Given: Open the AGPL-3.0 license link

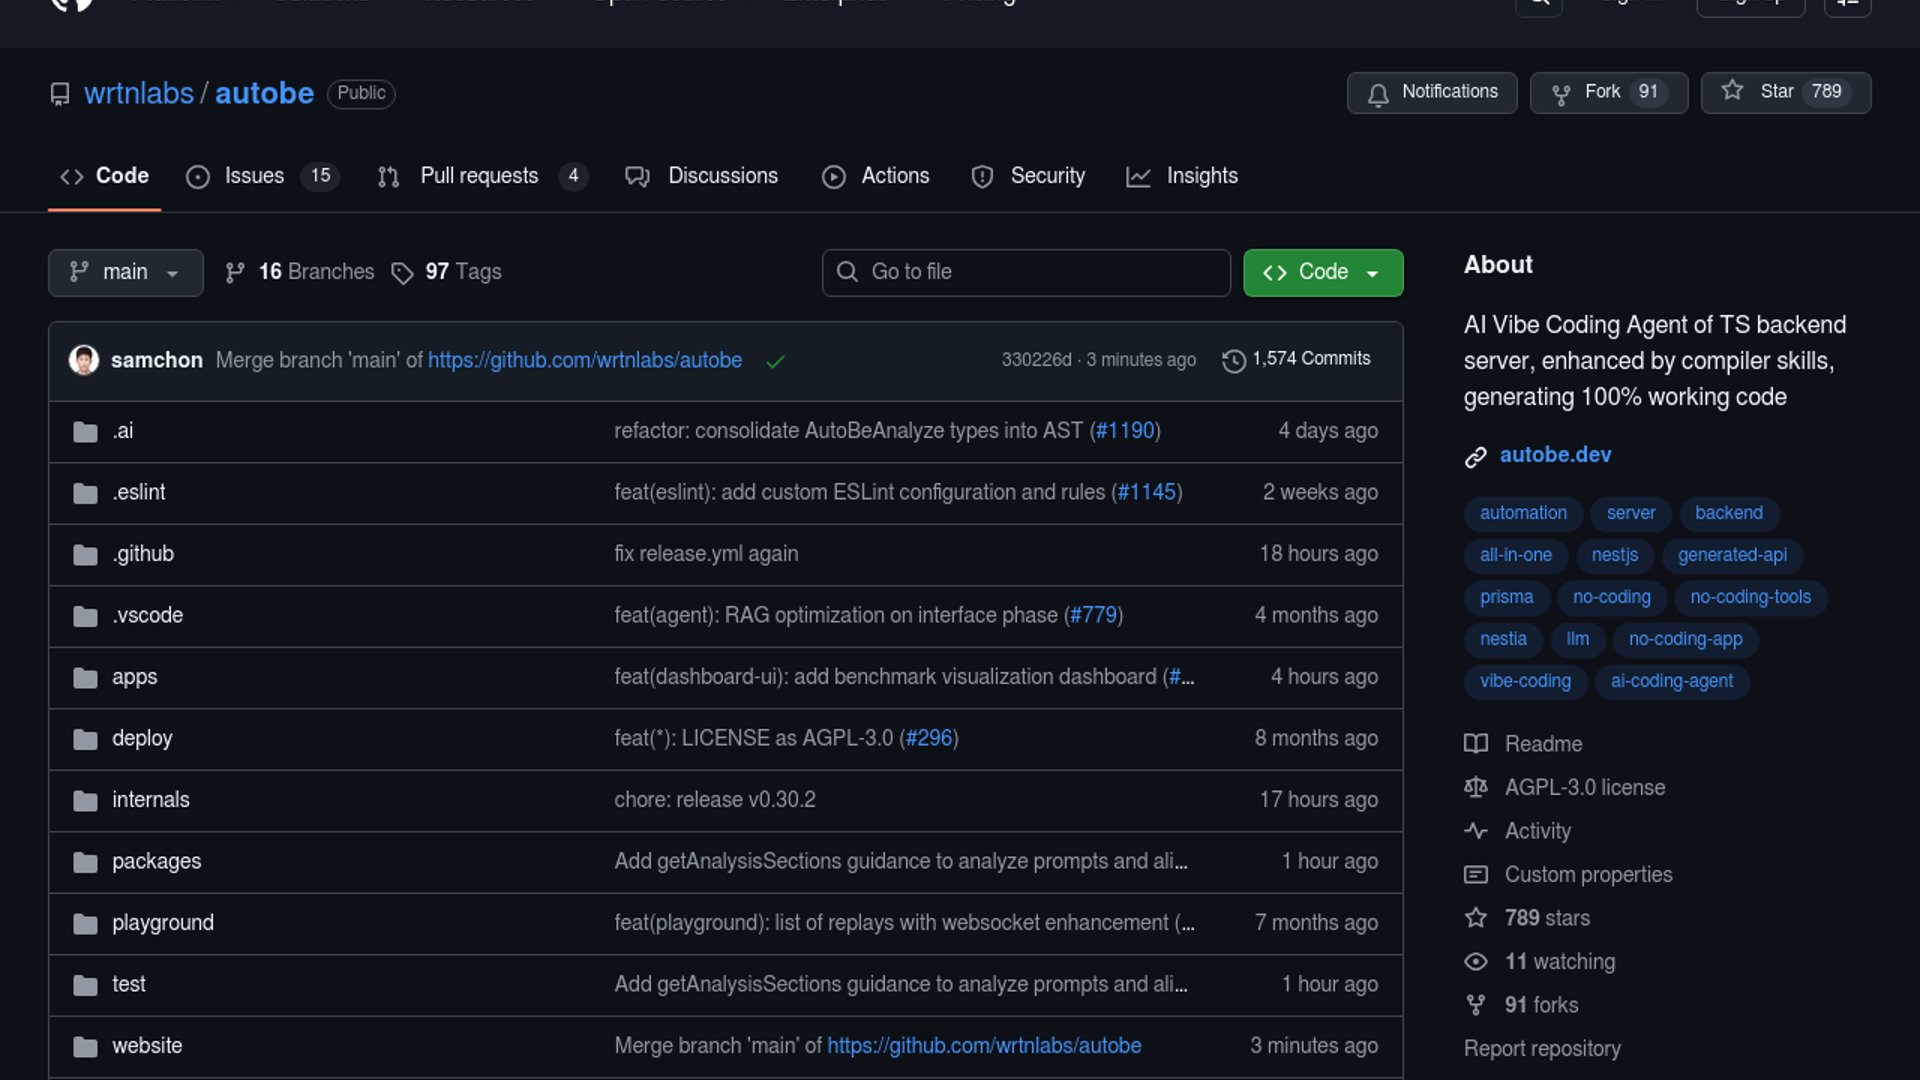Looking at the screenshot, I should pyautogui.click(x=1584, y=788).
